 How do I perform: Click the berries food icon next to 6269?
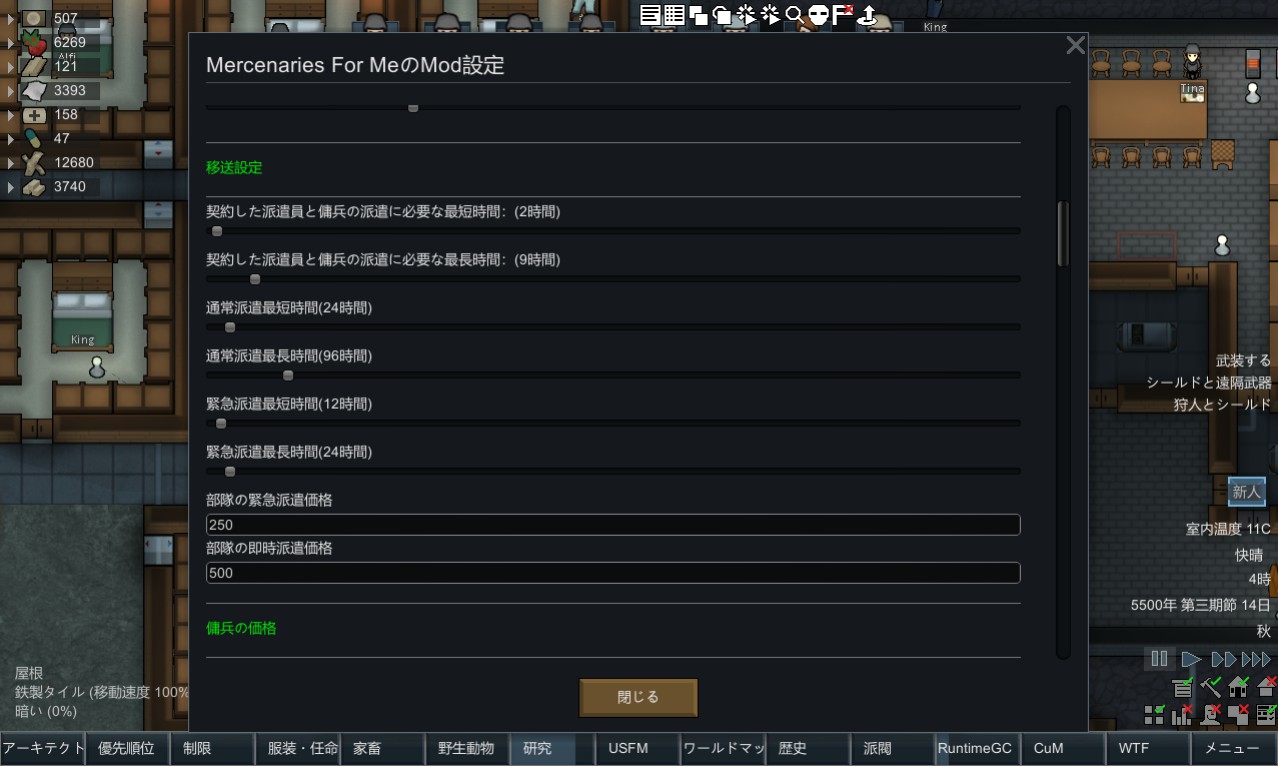tap(34, 43)
